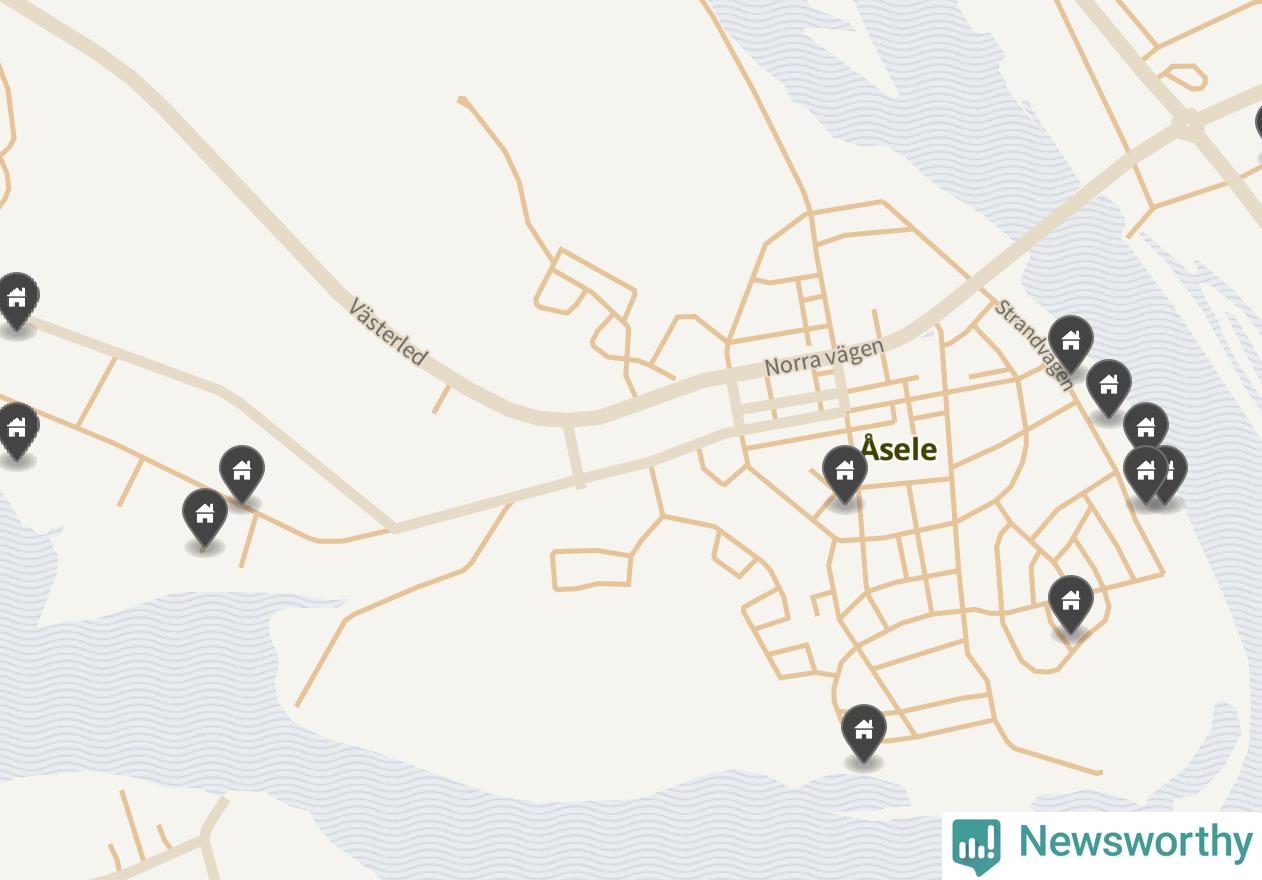Image resolution: width=1262 pixels, height=880 pixels.
Task: Click the Newsworthy logo link
Action: coord(1102,845)
